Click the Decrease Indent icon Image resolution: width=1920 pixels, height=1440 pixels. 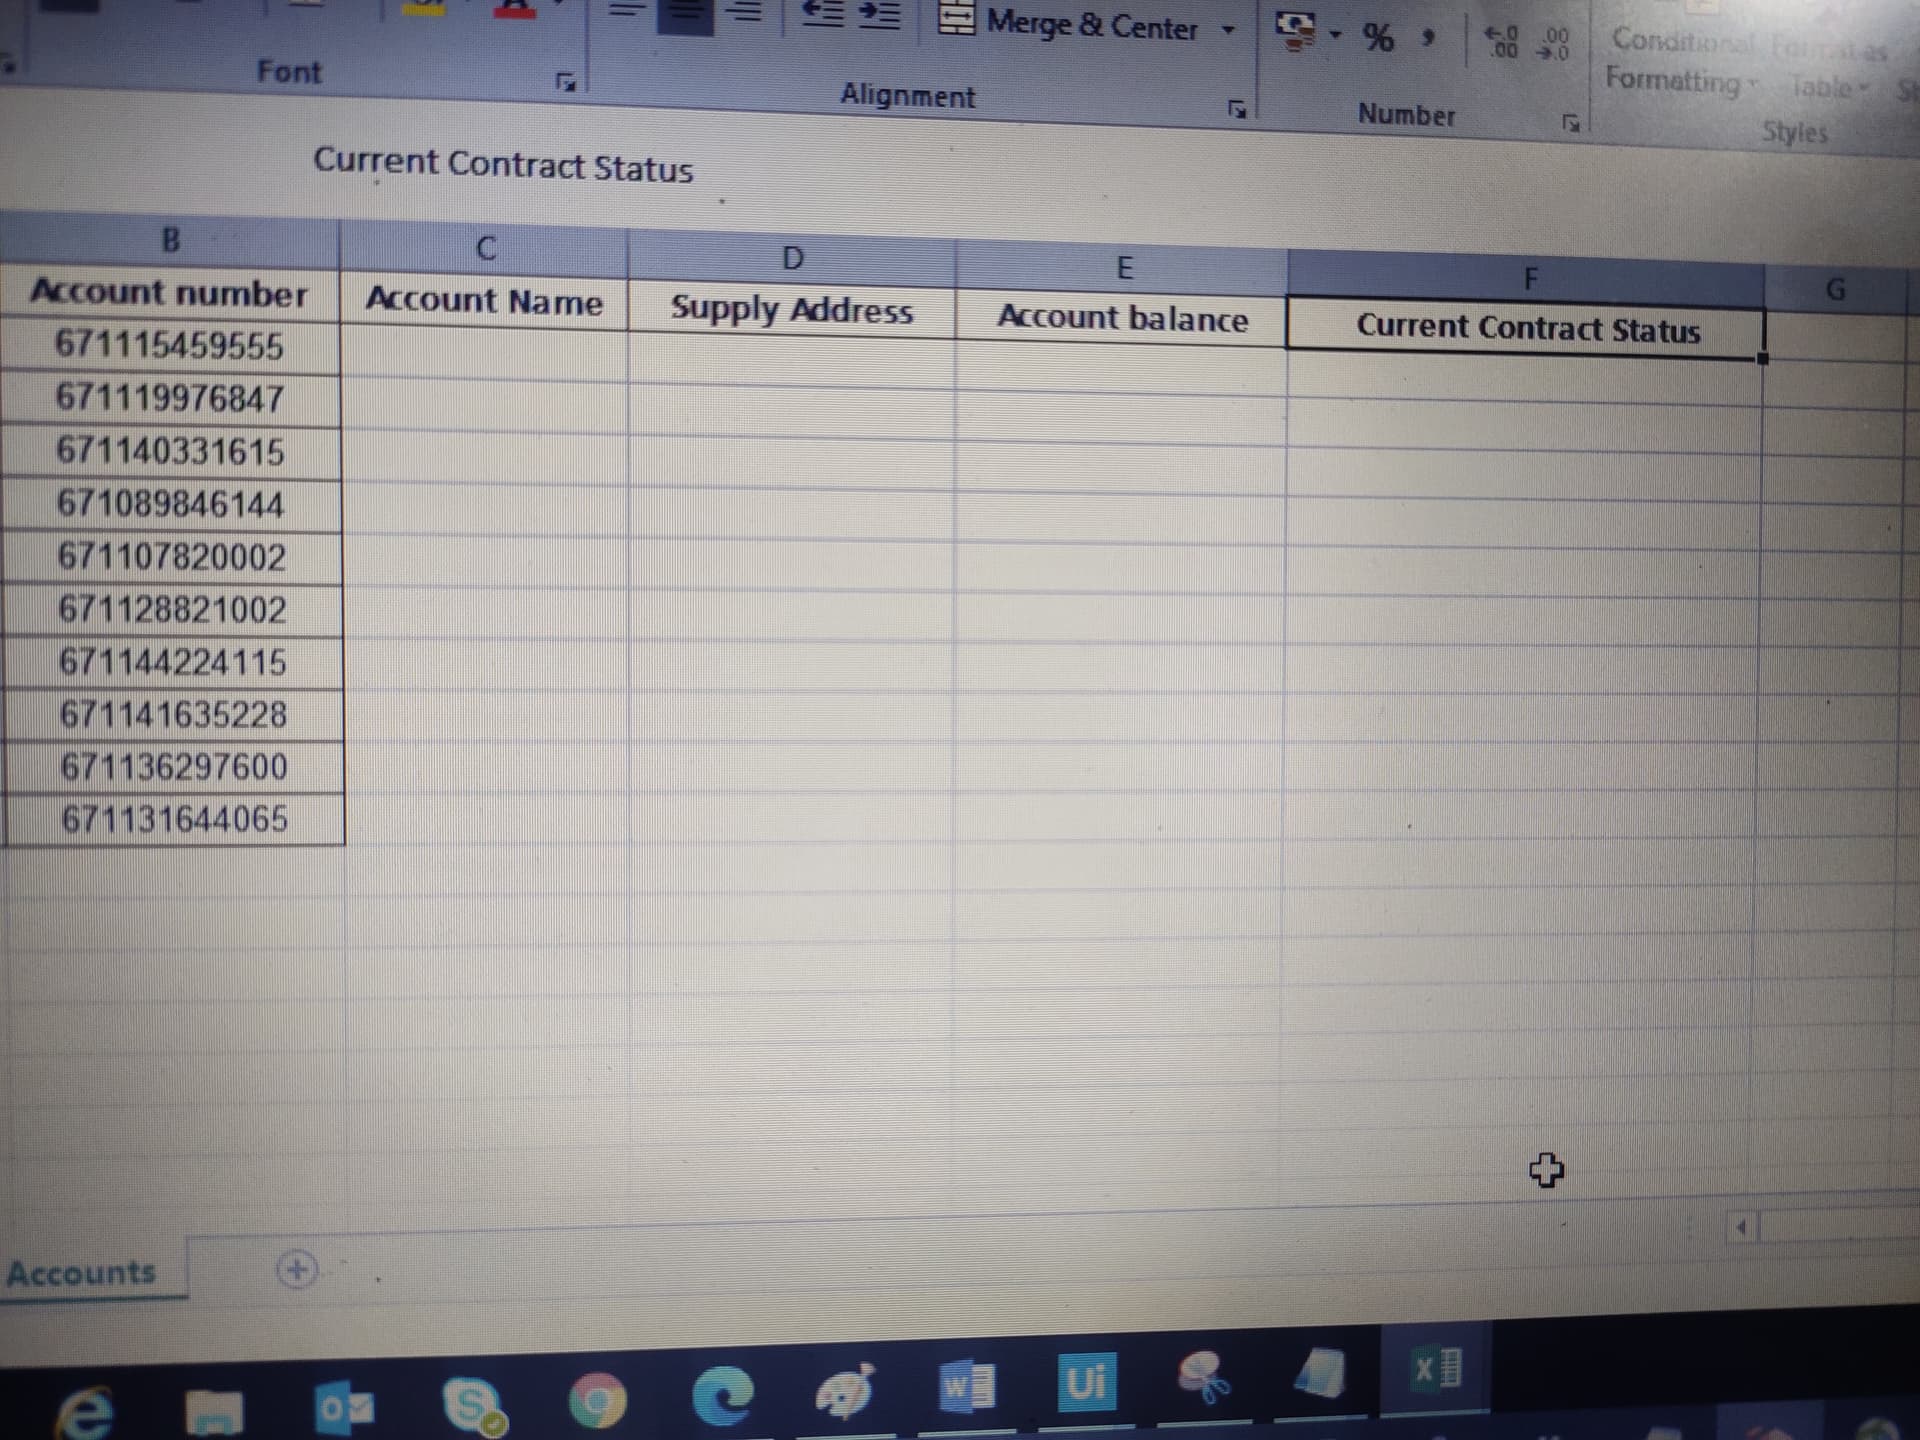click(822, 14)
